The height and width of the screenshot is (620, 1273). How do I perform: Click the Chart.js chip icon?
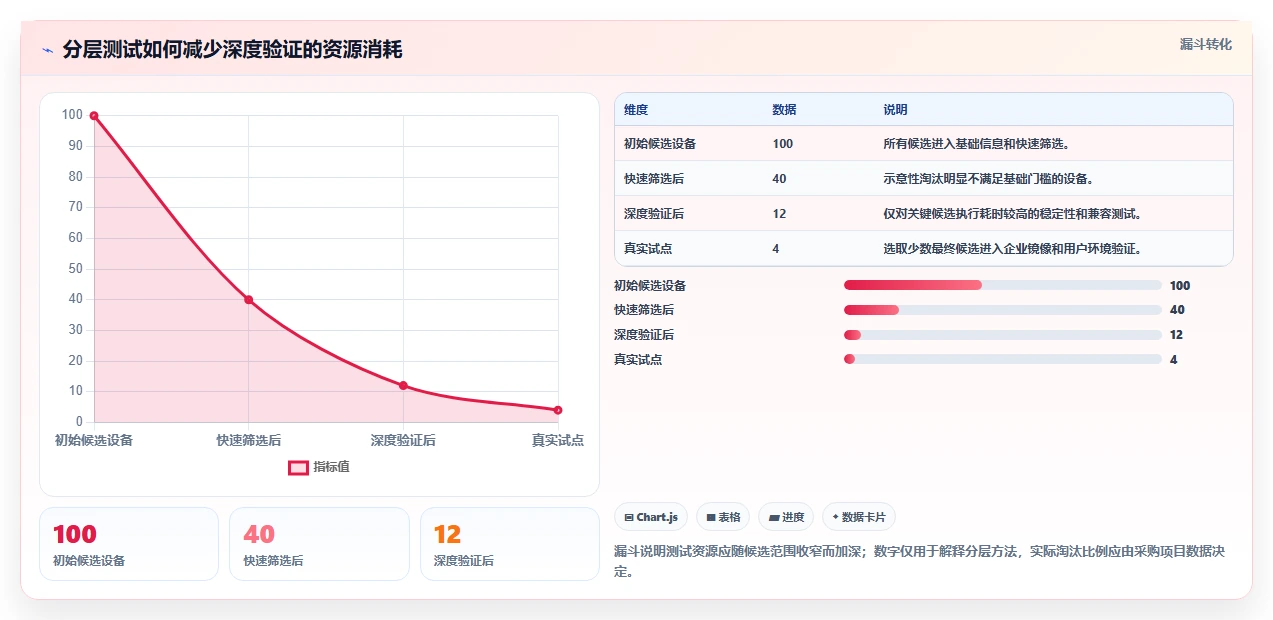click(628, 518)
